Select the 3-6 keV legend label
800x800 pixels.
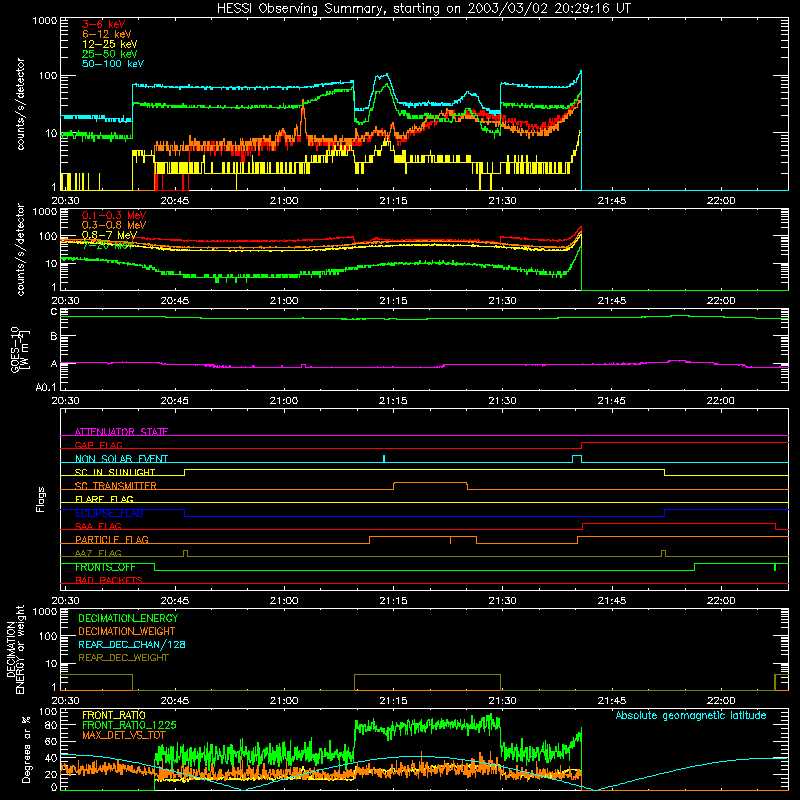click(104, 24)
